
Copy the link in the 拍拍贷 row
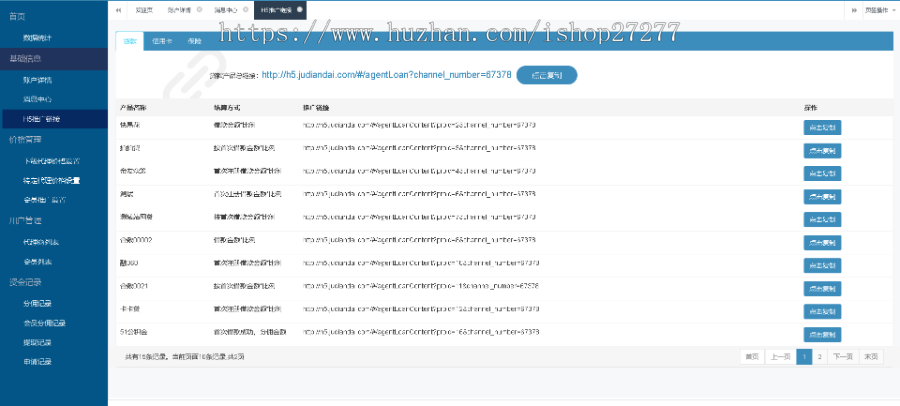(x=822, y=150)
